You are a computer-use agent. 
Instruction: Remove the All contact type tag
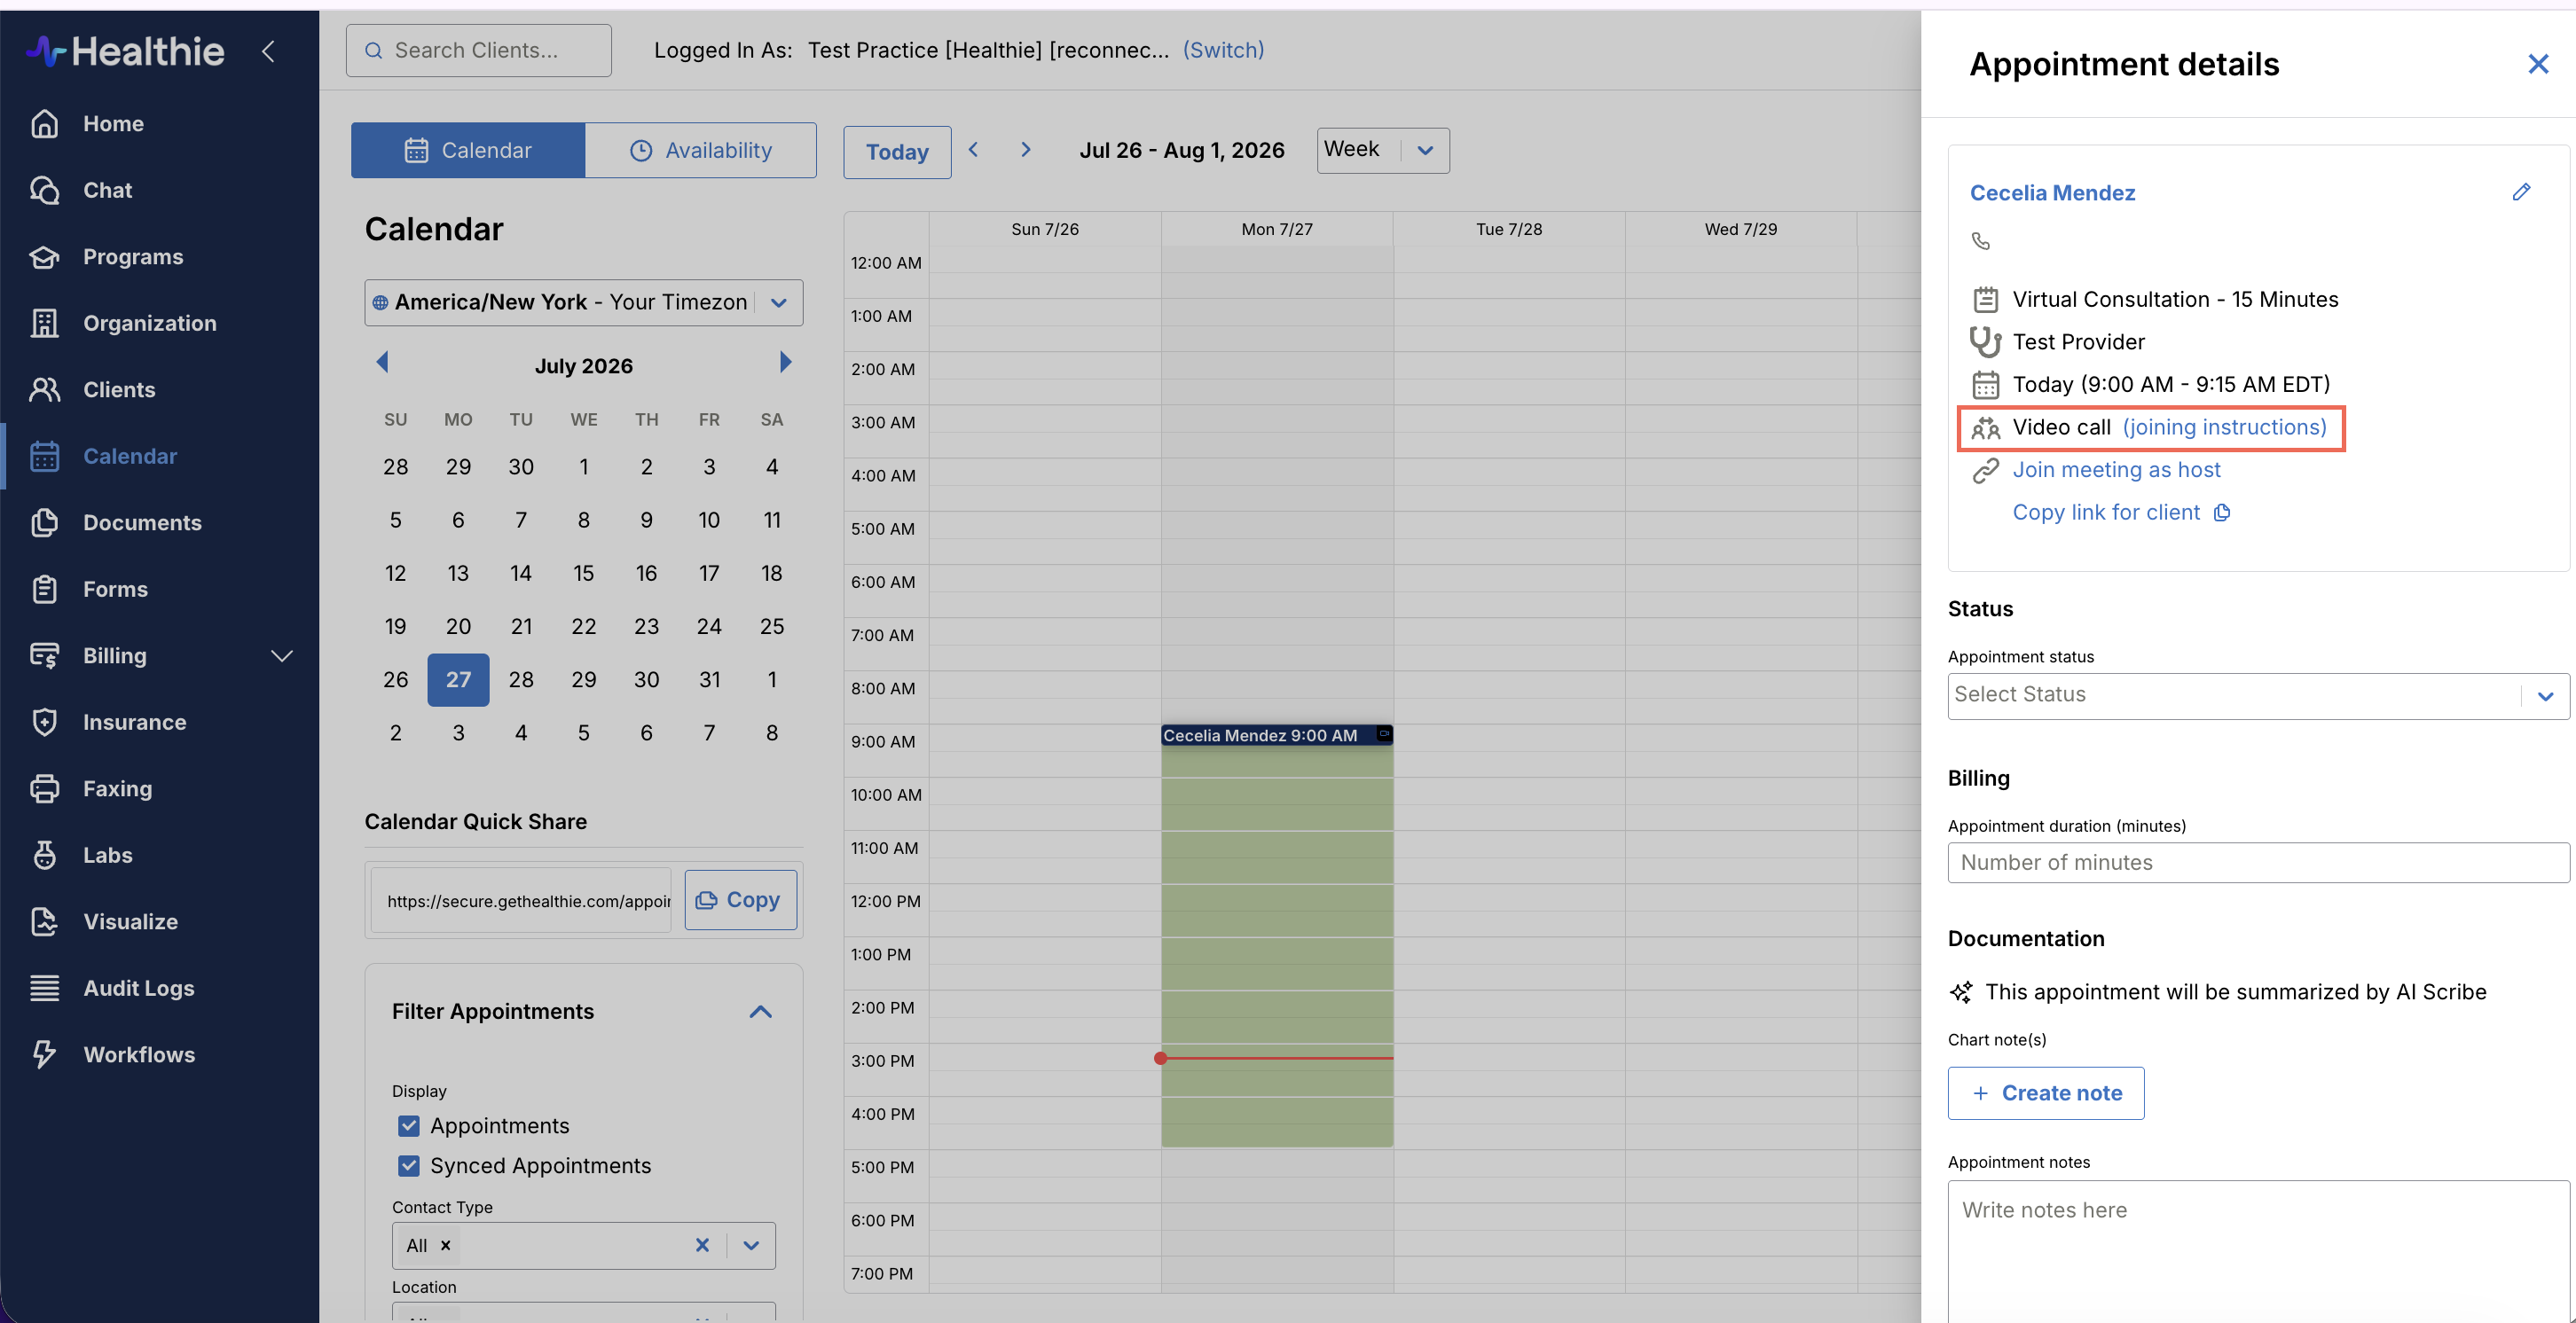(x=446, y=1245)
